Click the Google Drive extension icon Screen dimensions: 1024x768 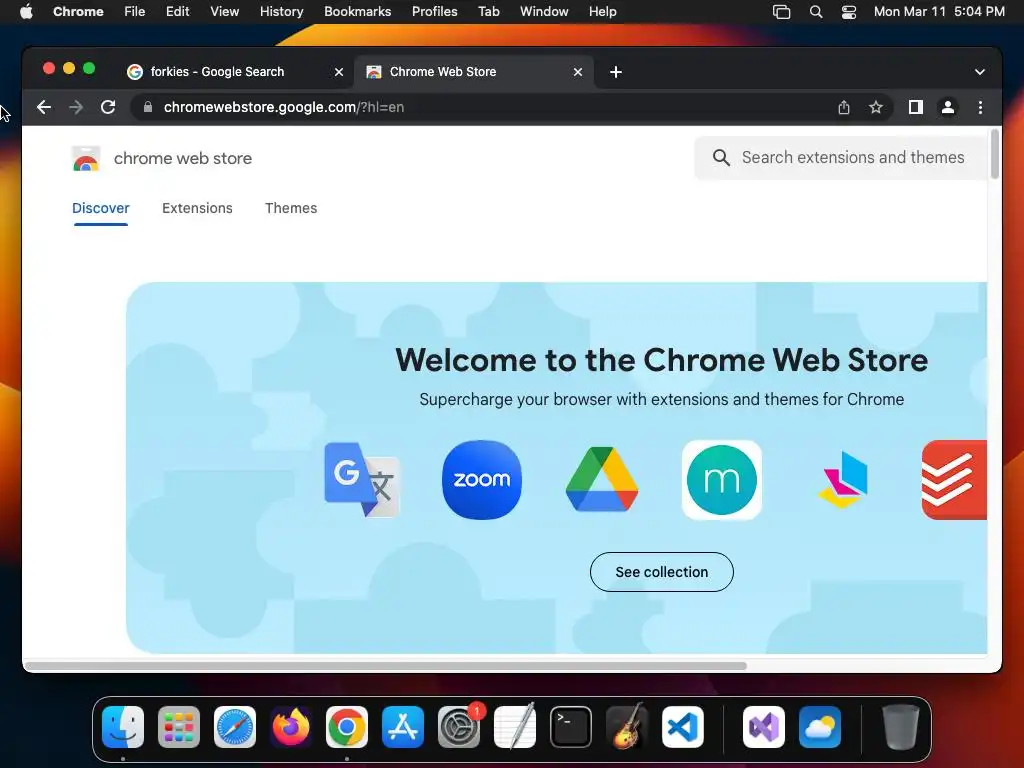(602, 480)
